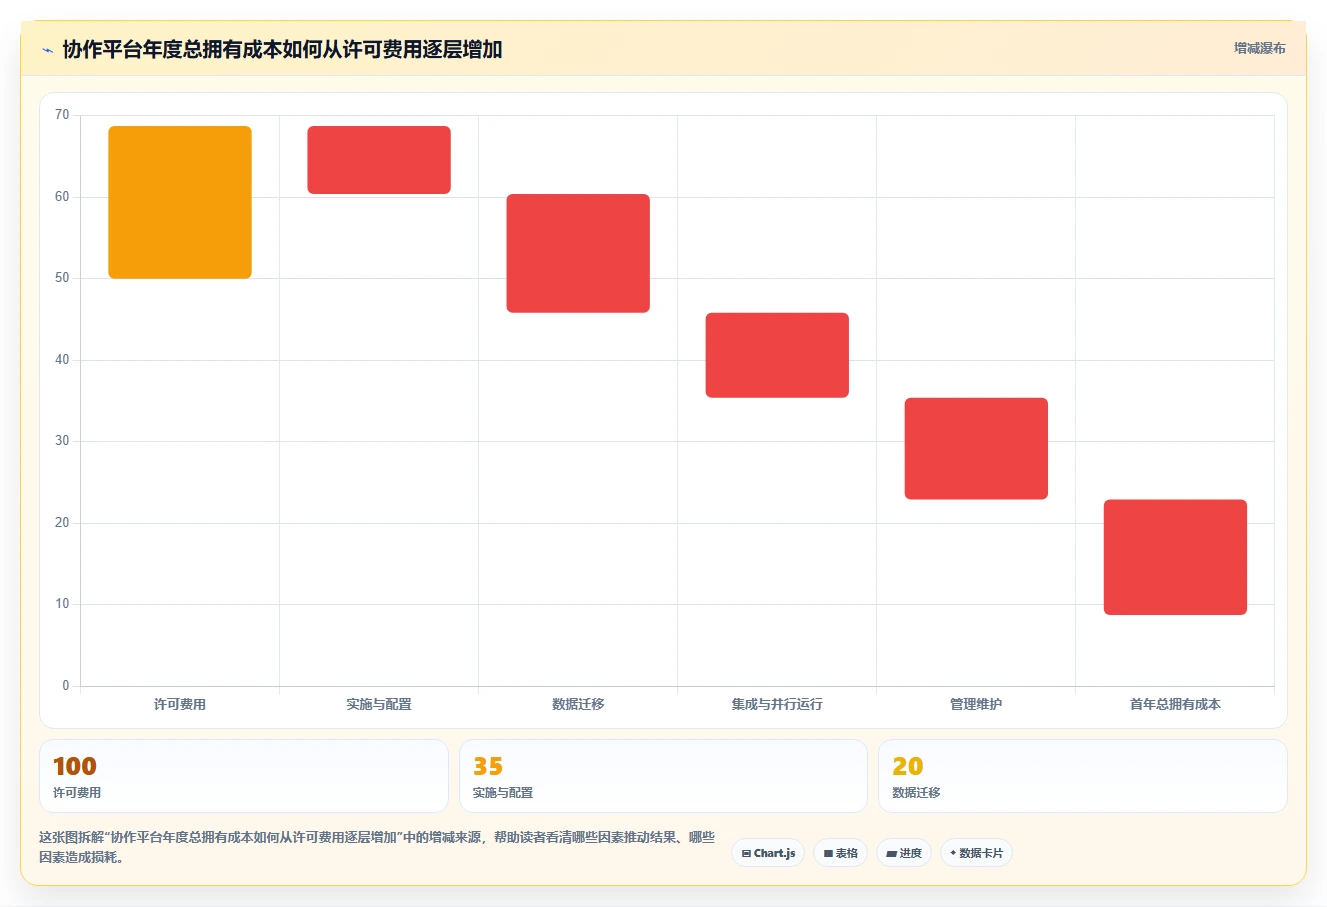Select the red 实施与配置 bar

point(379,160)
